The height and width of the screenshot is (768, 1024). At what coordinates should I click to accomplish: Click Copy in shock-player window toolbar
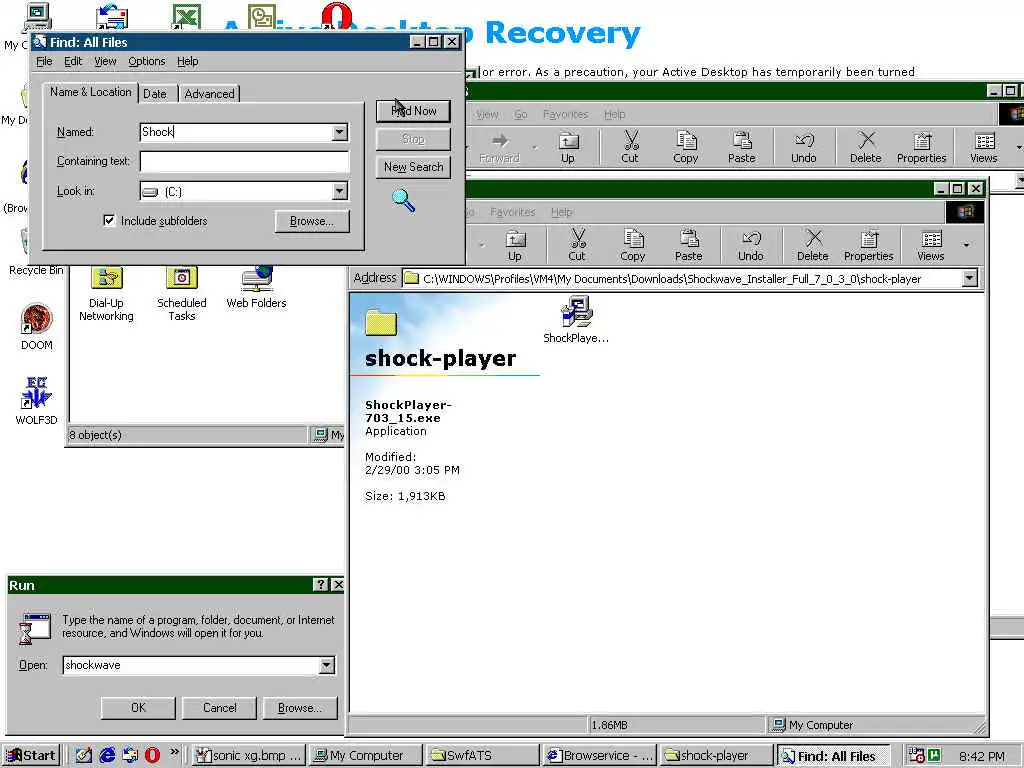pos(633,246)
